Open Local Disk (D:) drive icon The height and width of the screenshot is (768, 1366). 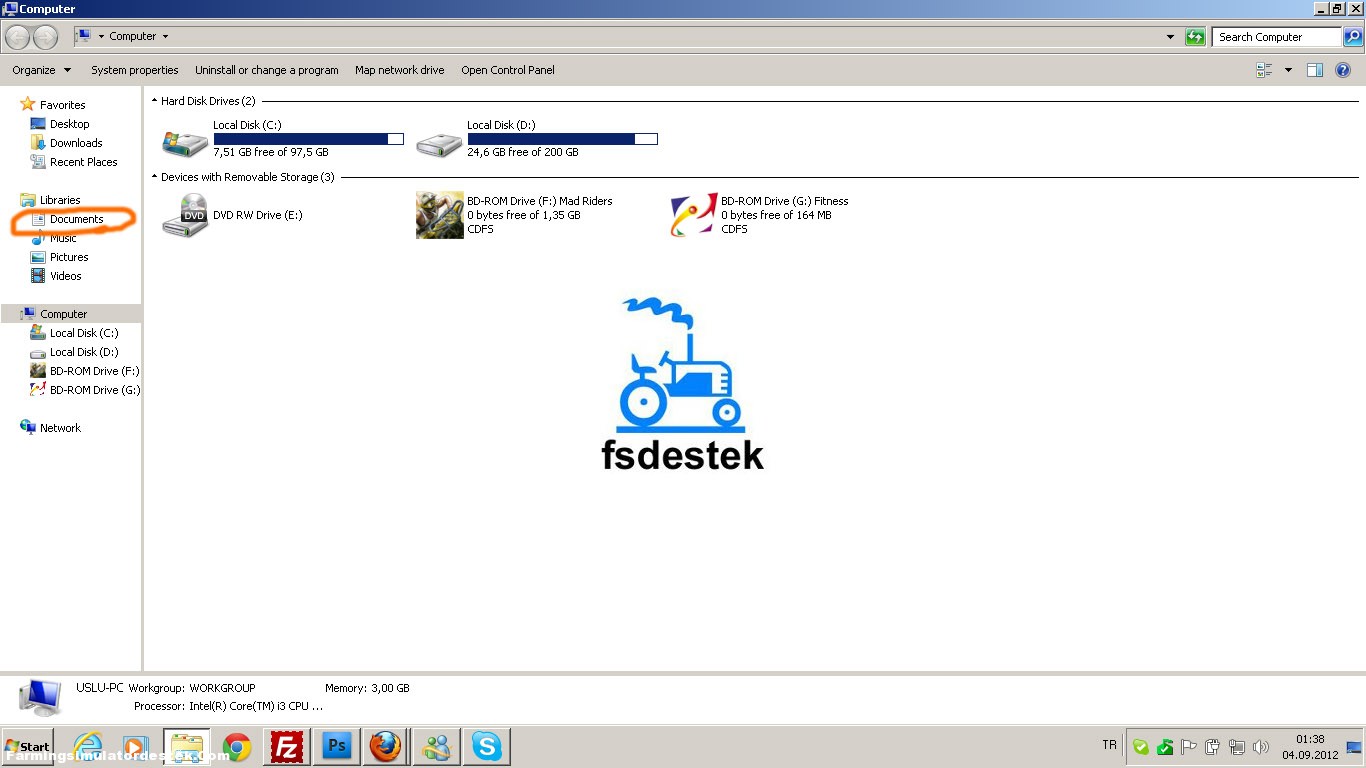coord(439,140)
